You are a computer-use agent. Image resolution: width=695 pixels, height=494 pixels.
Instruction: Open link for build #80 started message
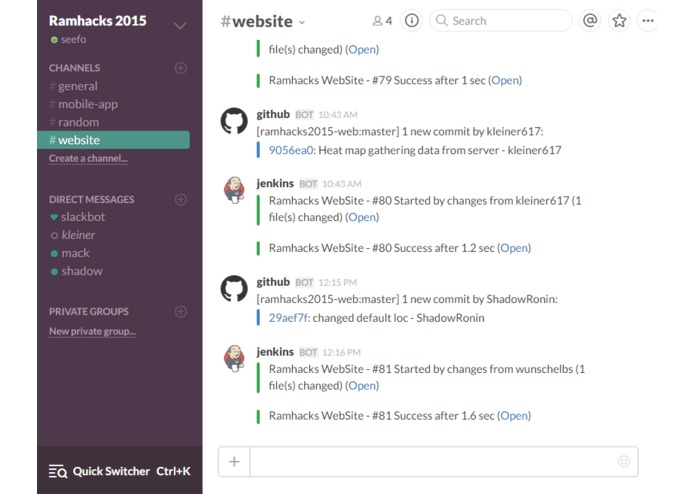click(x=362, y=217)
